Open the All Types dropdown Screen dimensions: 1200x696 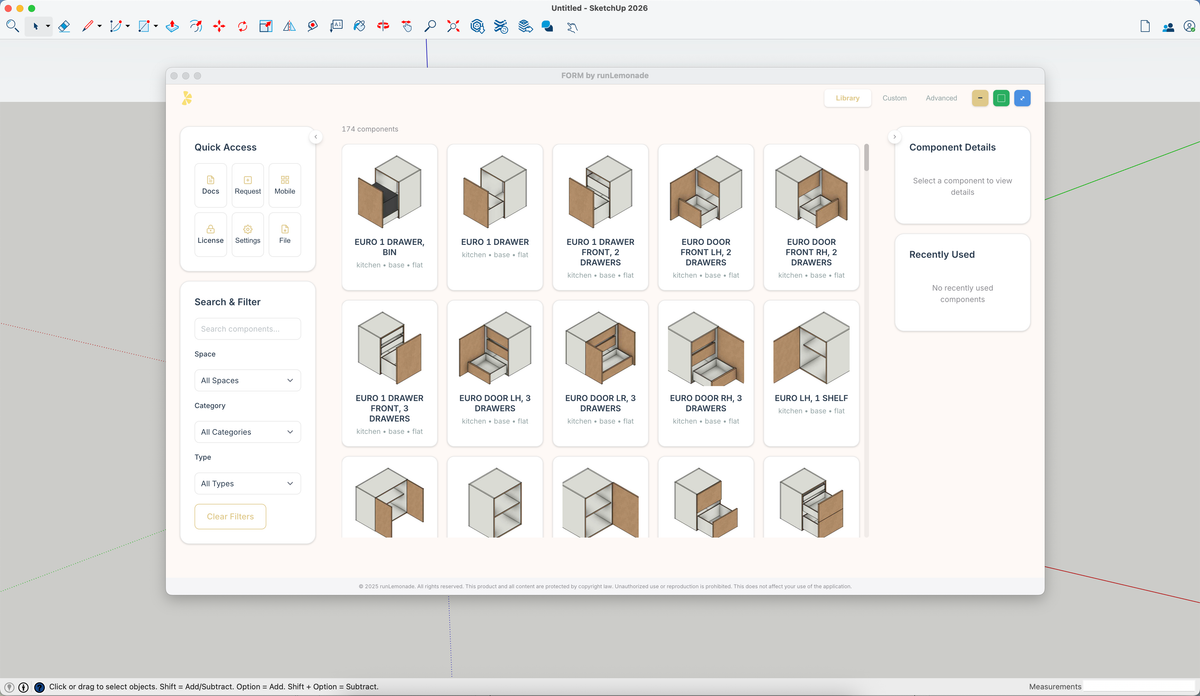point(247,484)
